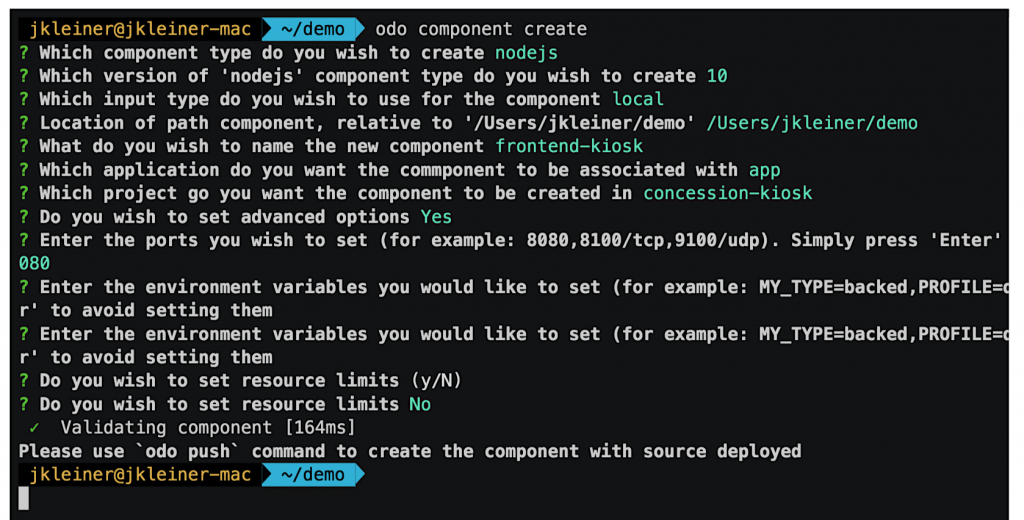Click the green "app" application answer
1024x520 pixels.
[x=764, y=170]
